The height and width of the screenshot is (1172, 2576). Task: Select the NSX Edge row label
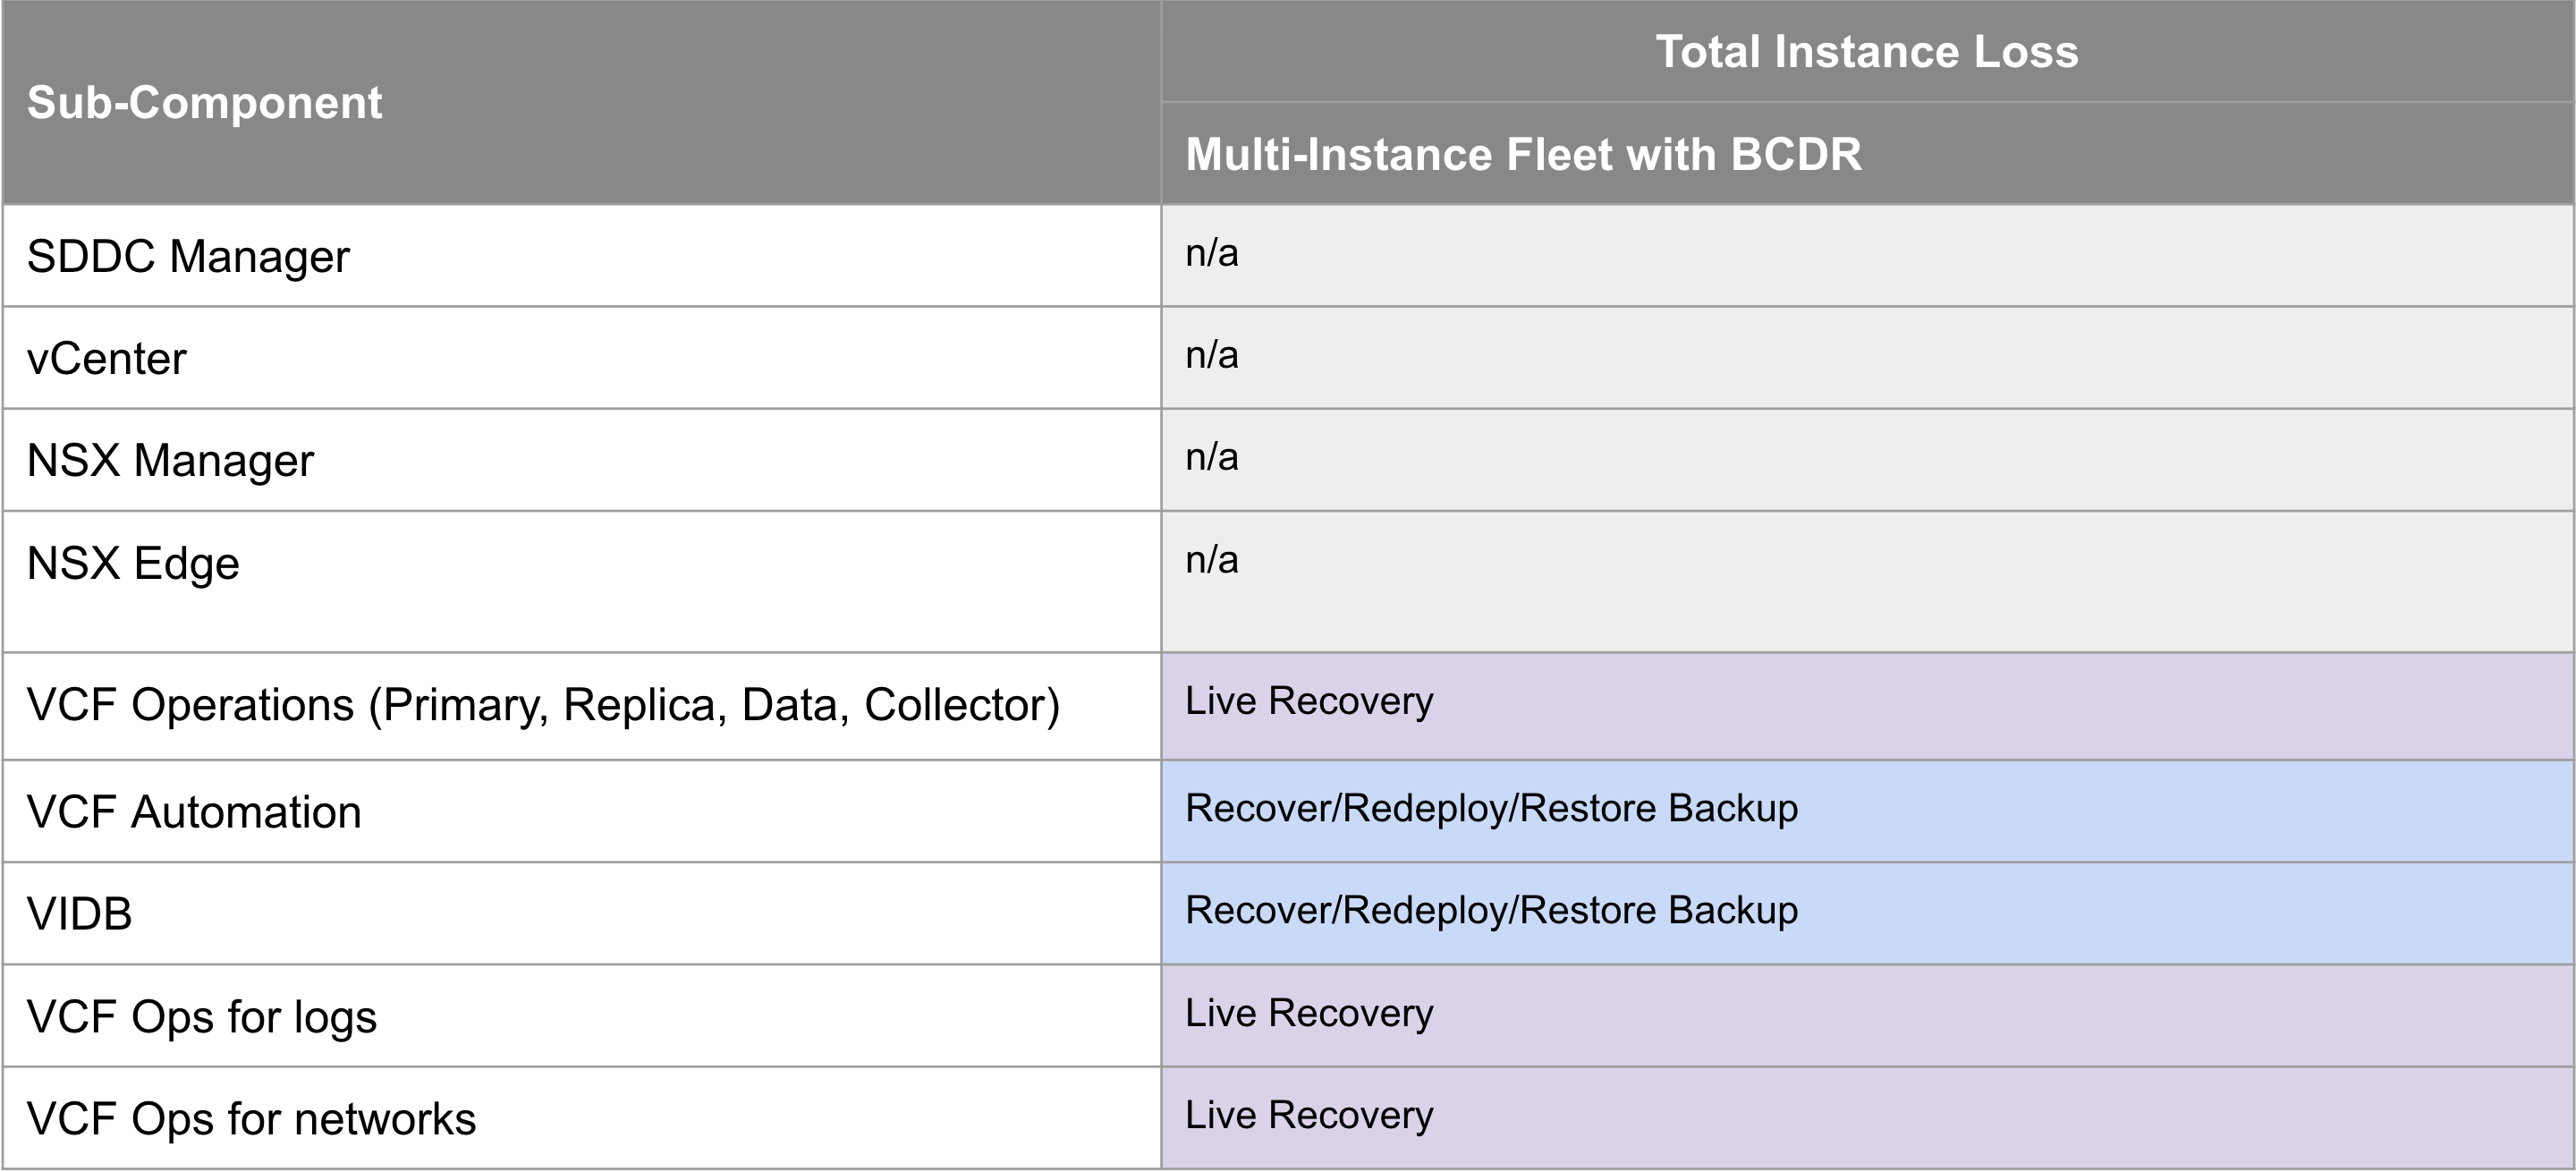coord(133,564)
